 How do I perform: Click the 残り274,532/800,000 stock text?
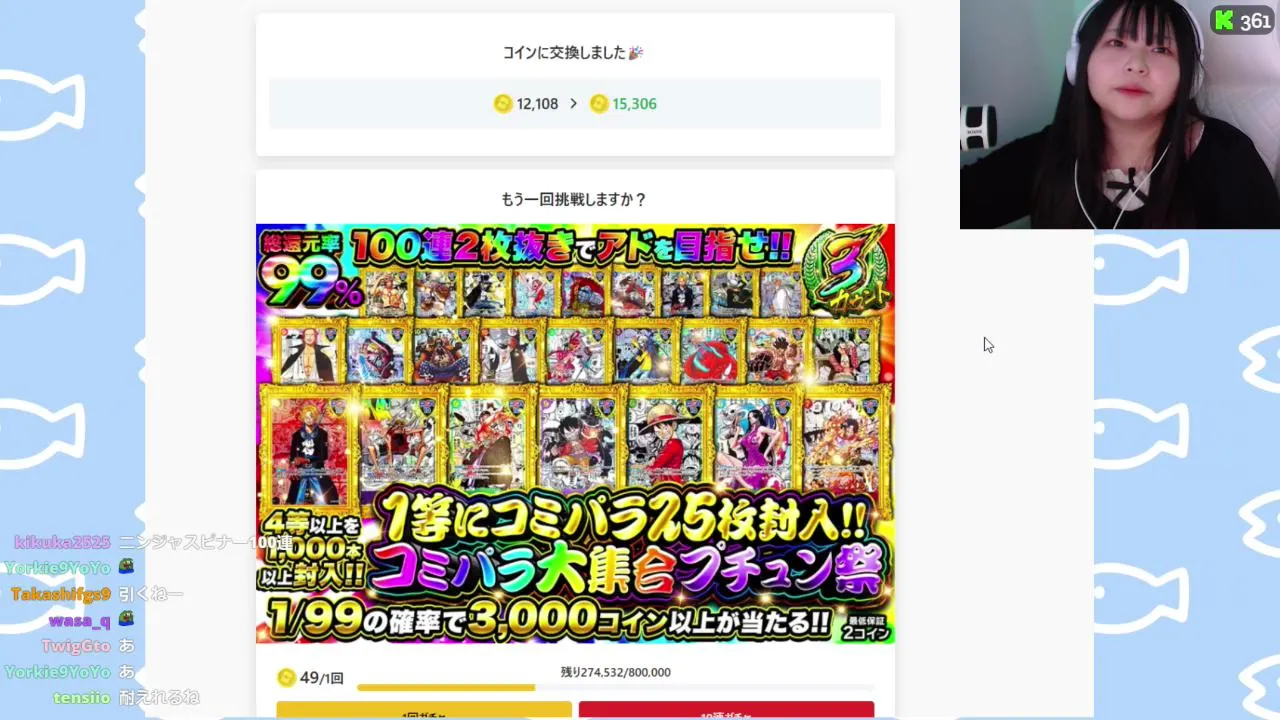click(616, 672)
